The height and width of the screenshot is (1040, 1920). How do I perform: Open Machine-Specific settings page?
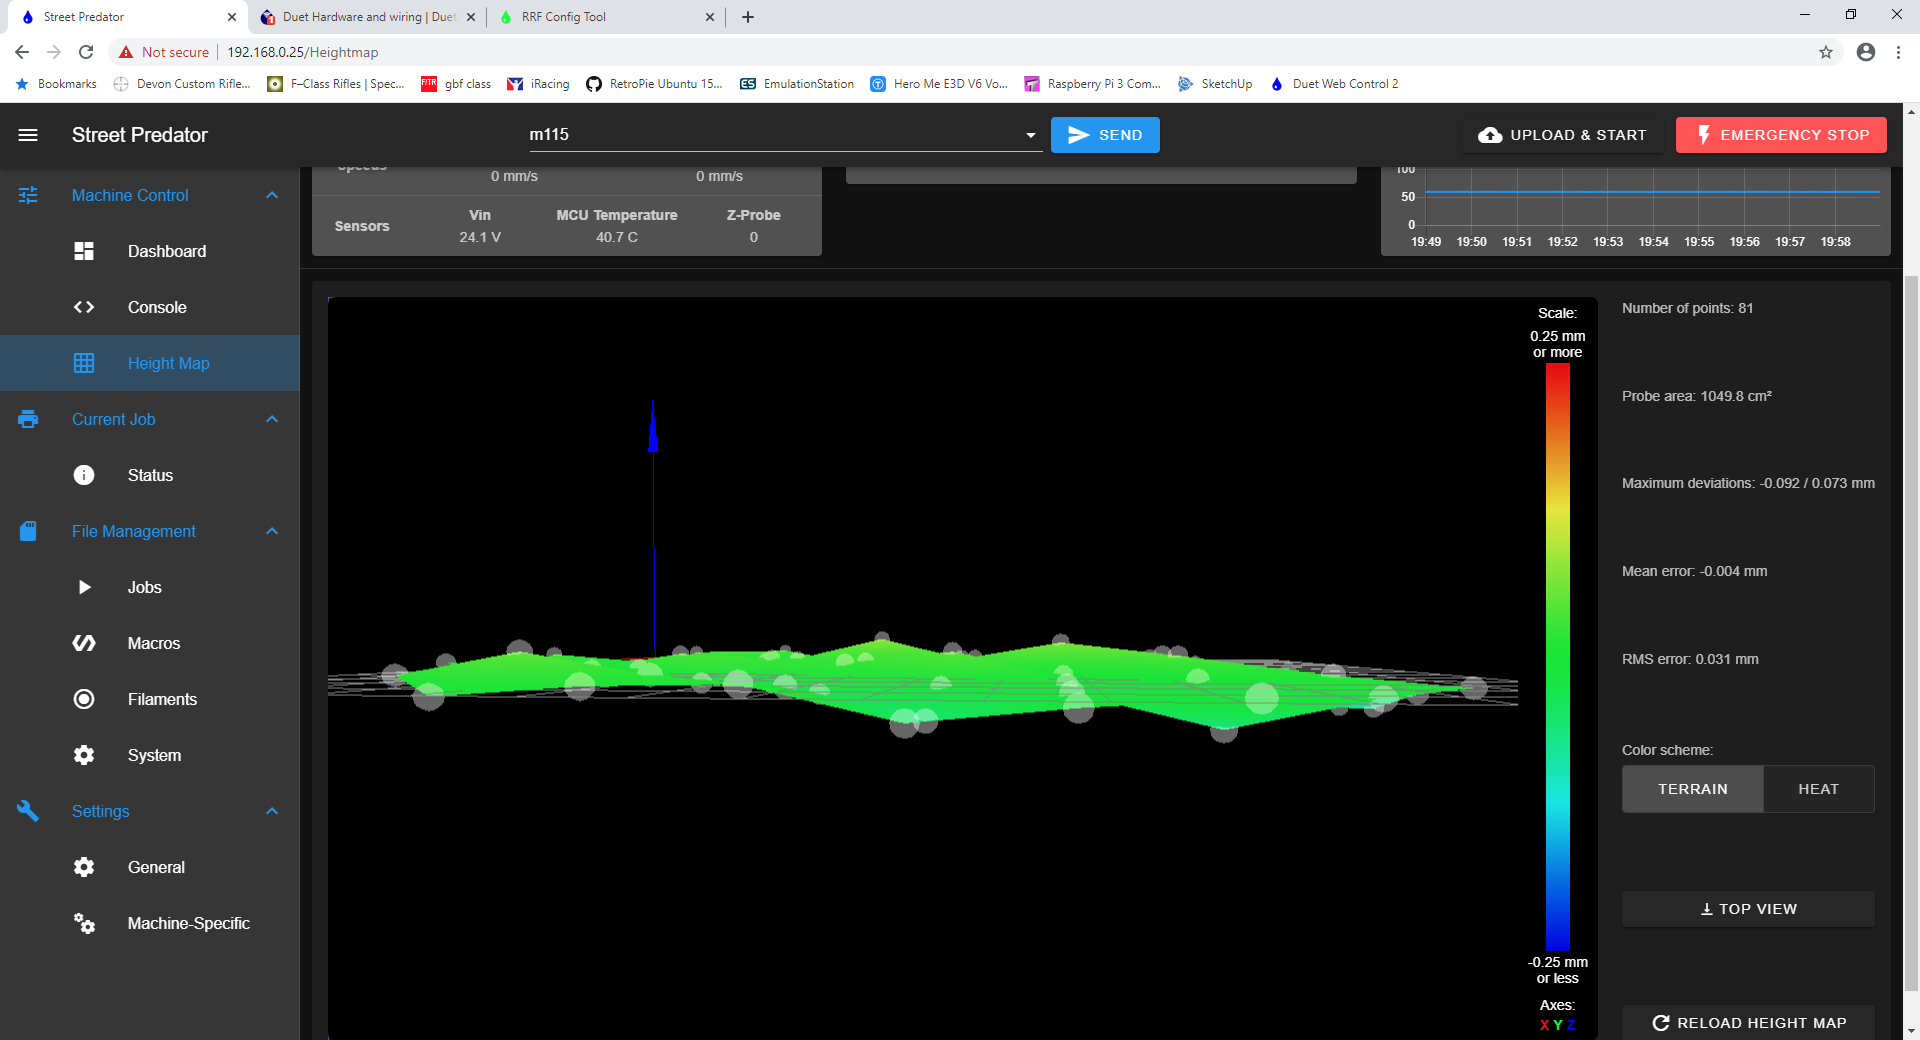point(150,923)
